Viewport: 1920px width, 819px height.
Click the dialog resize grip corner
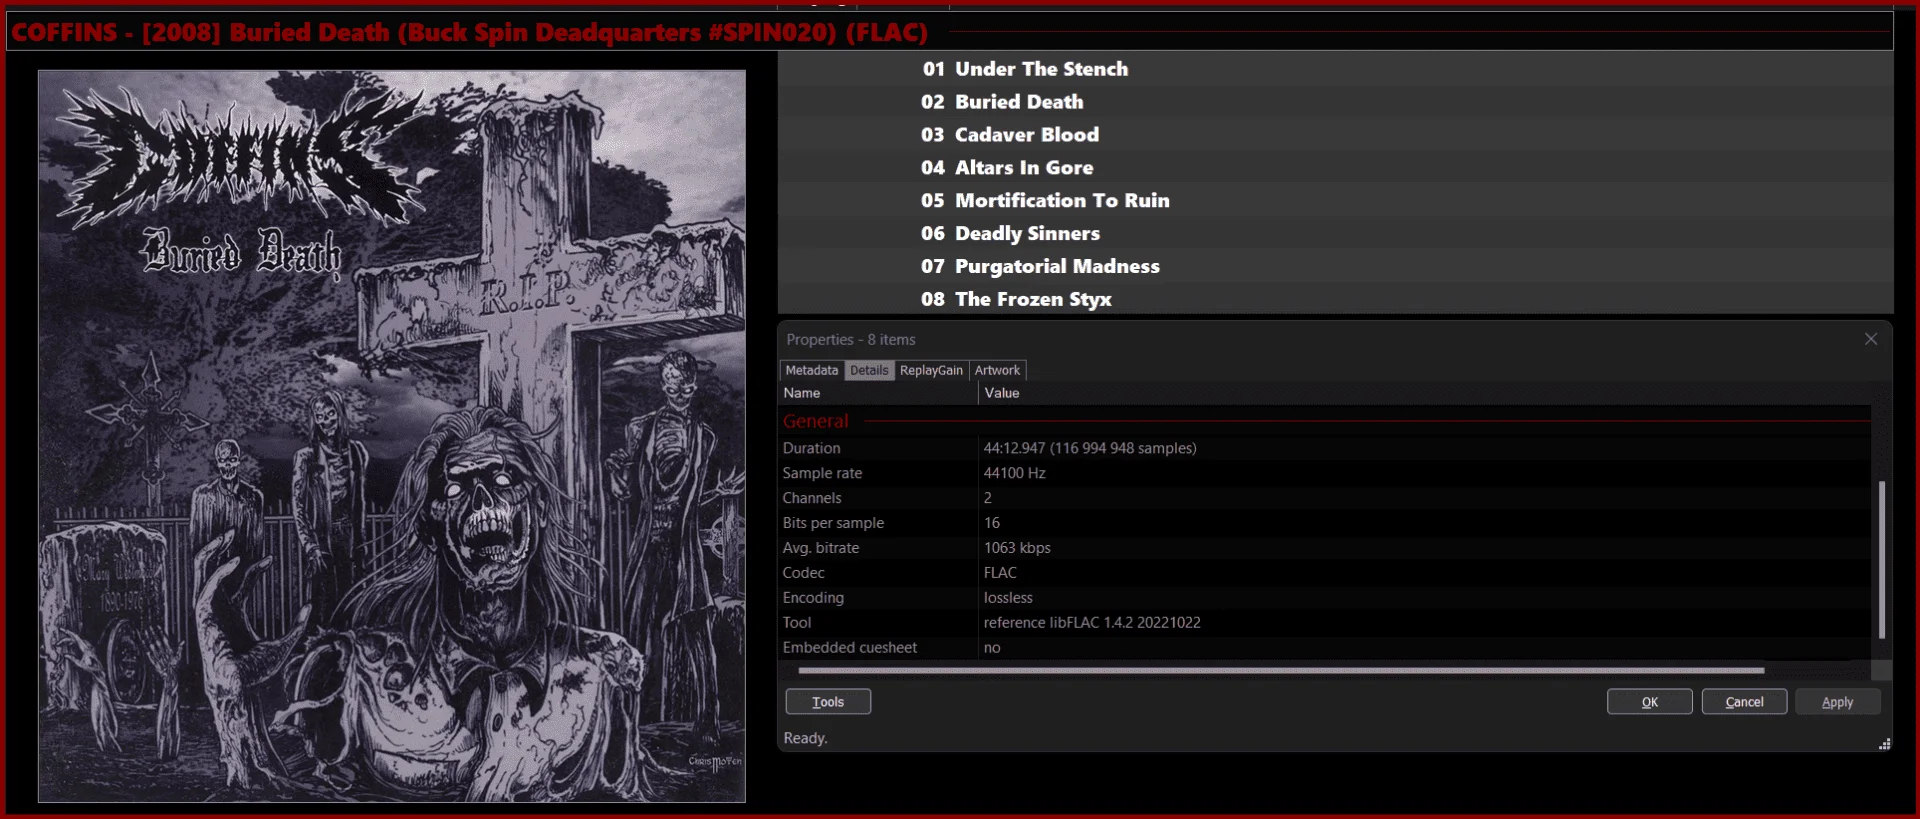coord(1884,744)
